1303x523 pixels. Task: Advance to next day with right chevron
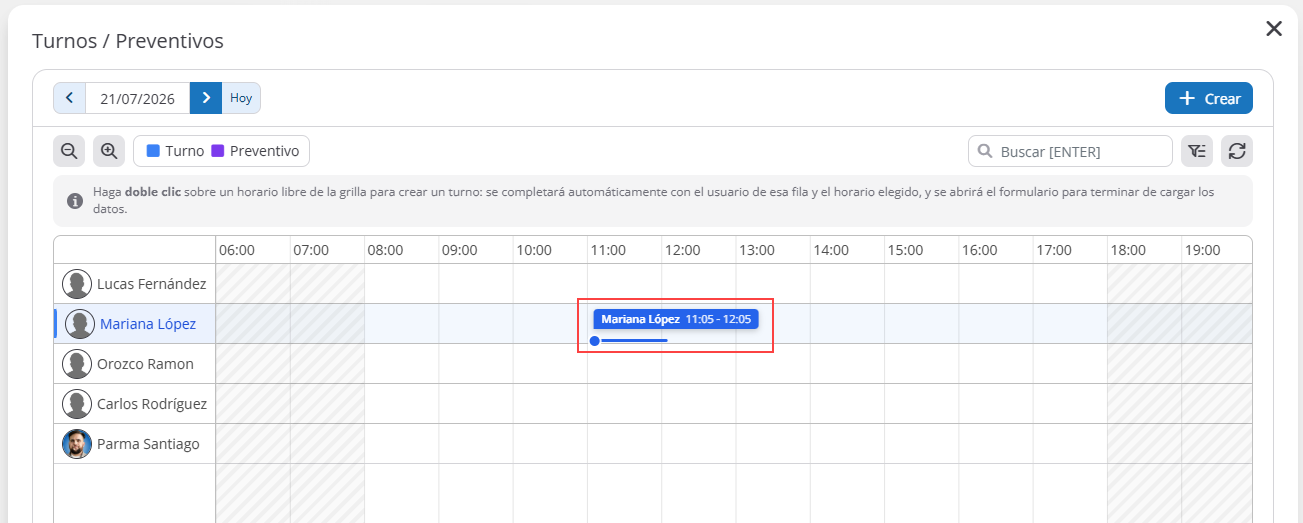[205, 98]
